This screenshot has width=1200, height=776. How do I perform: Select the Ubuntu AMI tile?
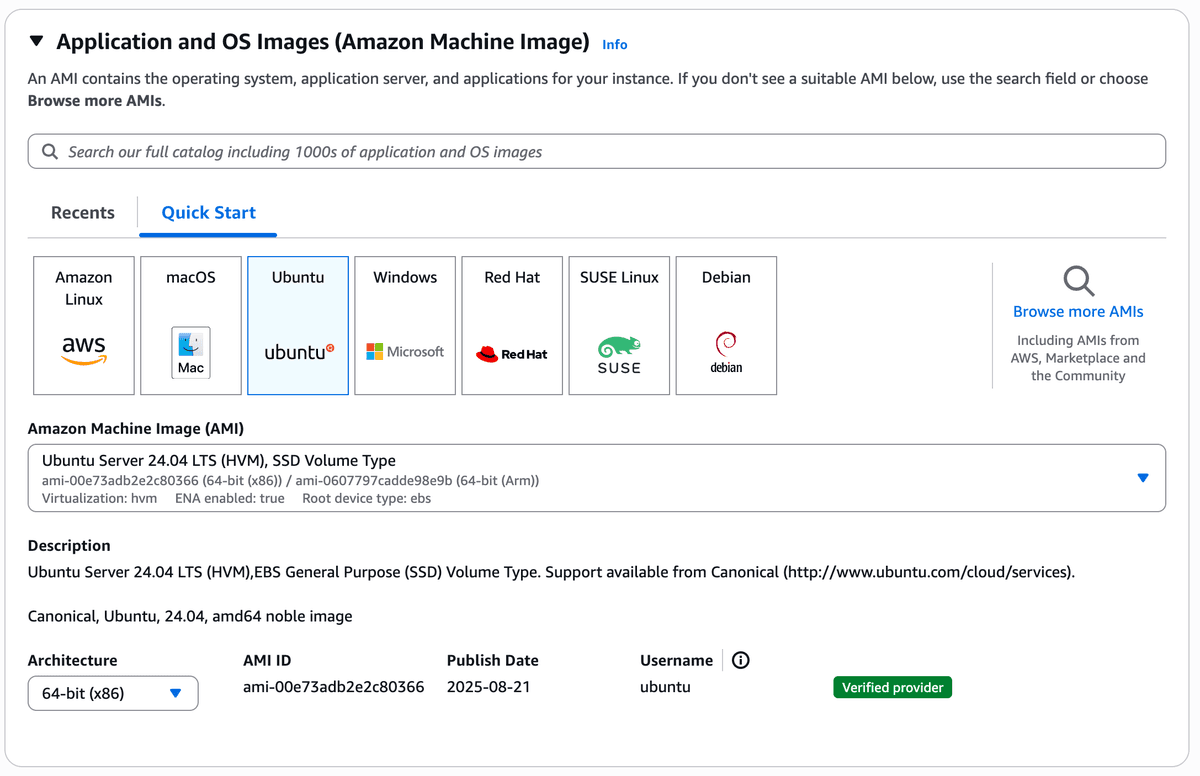(x=298, y=325)
